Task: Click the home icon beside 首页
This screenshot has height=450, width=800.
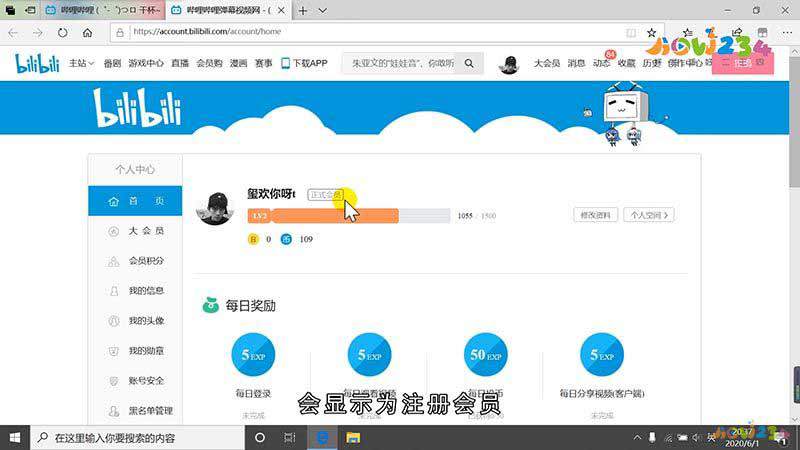Action: click(x=113, y=202)
